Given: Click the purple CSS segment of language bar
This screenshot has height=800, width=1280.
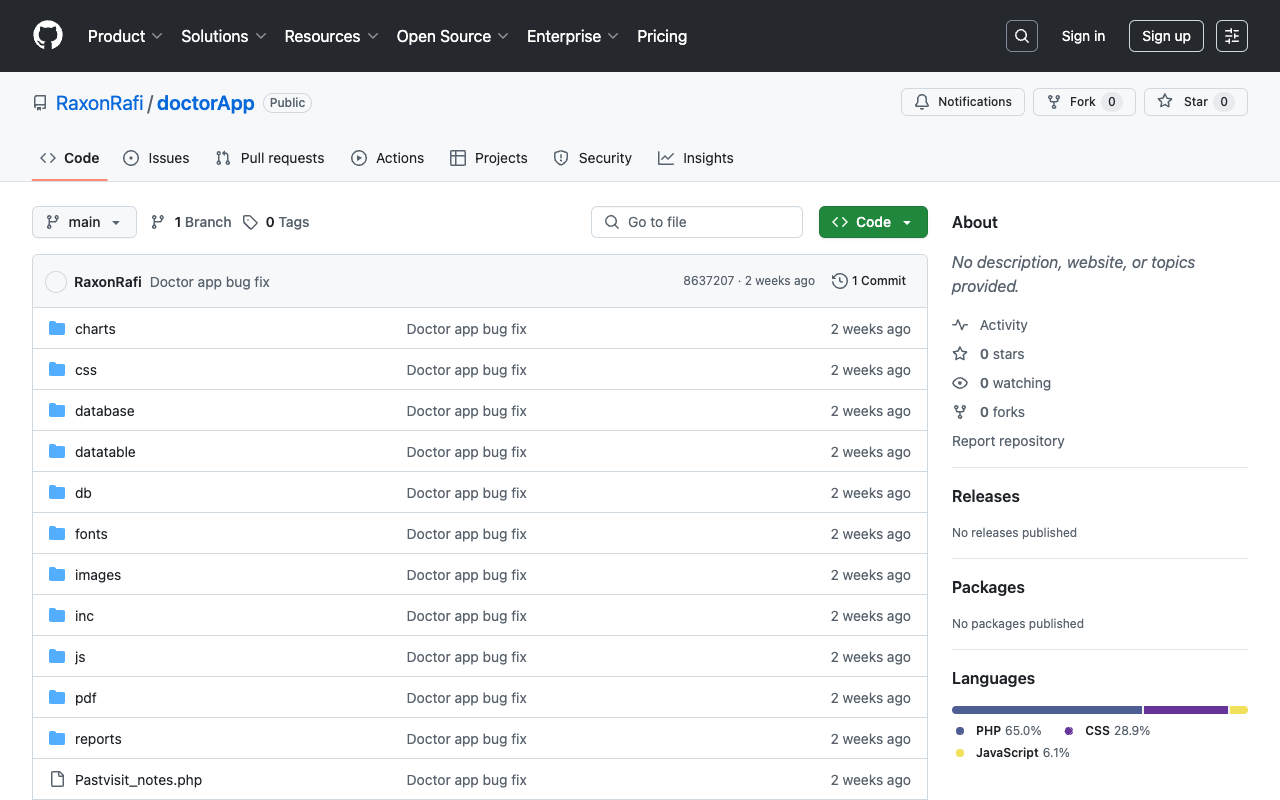Looking at the screenshot, I should click(1186, 710).
